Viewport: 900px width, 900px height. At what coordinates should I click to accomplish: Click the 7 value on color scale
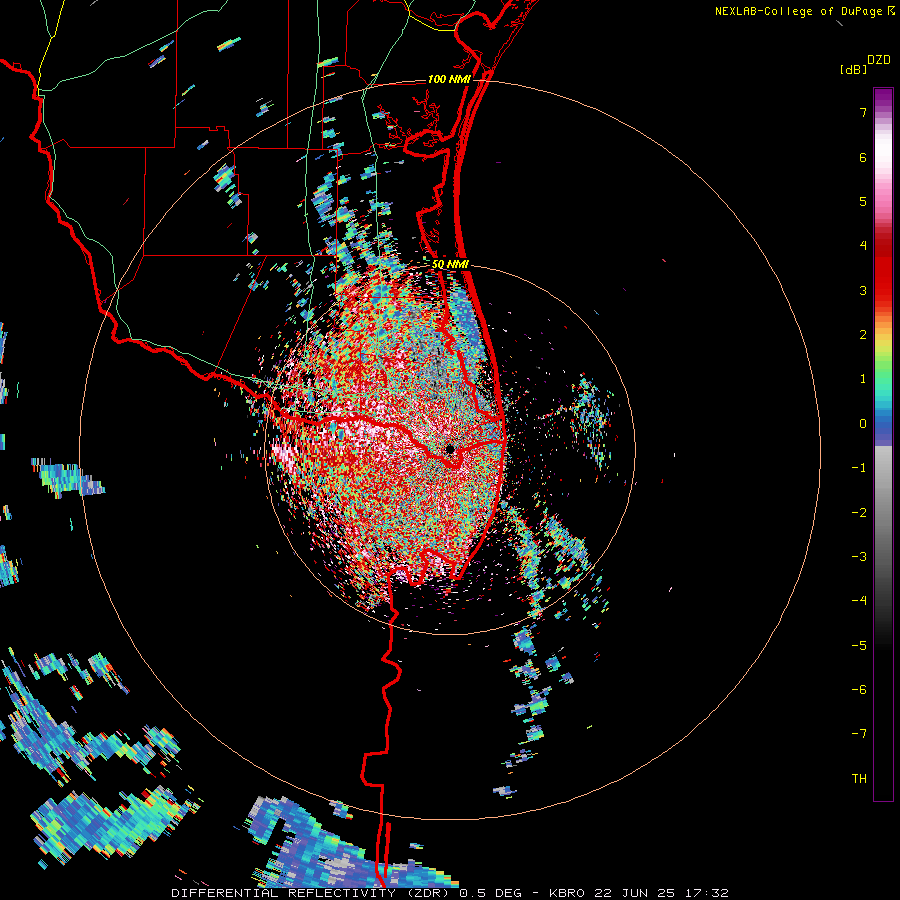pyautogui.click(x=863, y=112)
